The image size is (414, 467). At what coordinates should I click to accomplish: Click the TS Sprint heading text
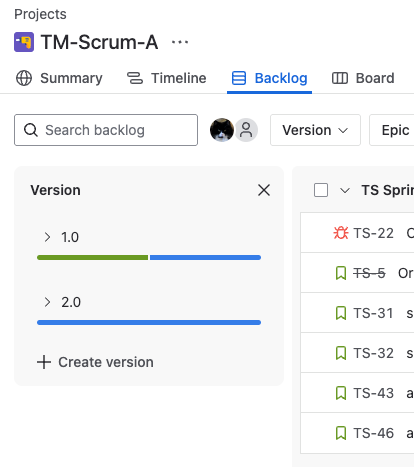coord(388,190)
